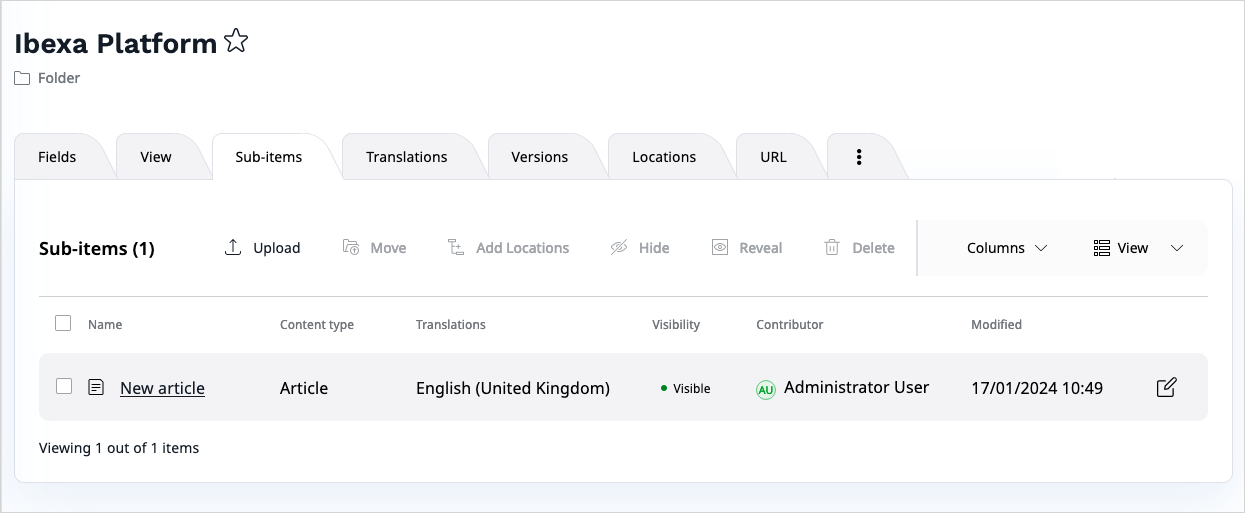Click the Move icon in toolbar
Image resolution: width=1245 pixels, height=513 pixels.
coord(351,248)
